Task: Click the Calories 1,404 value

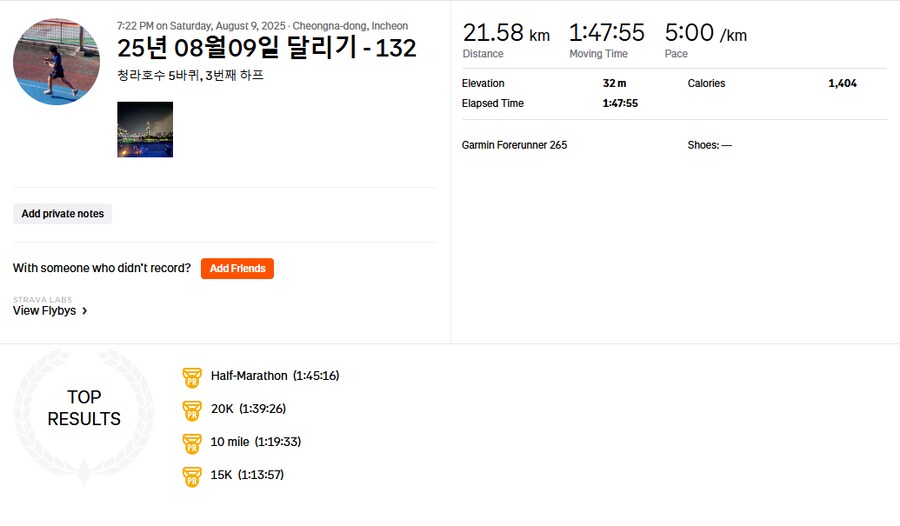Action: 842,83
